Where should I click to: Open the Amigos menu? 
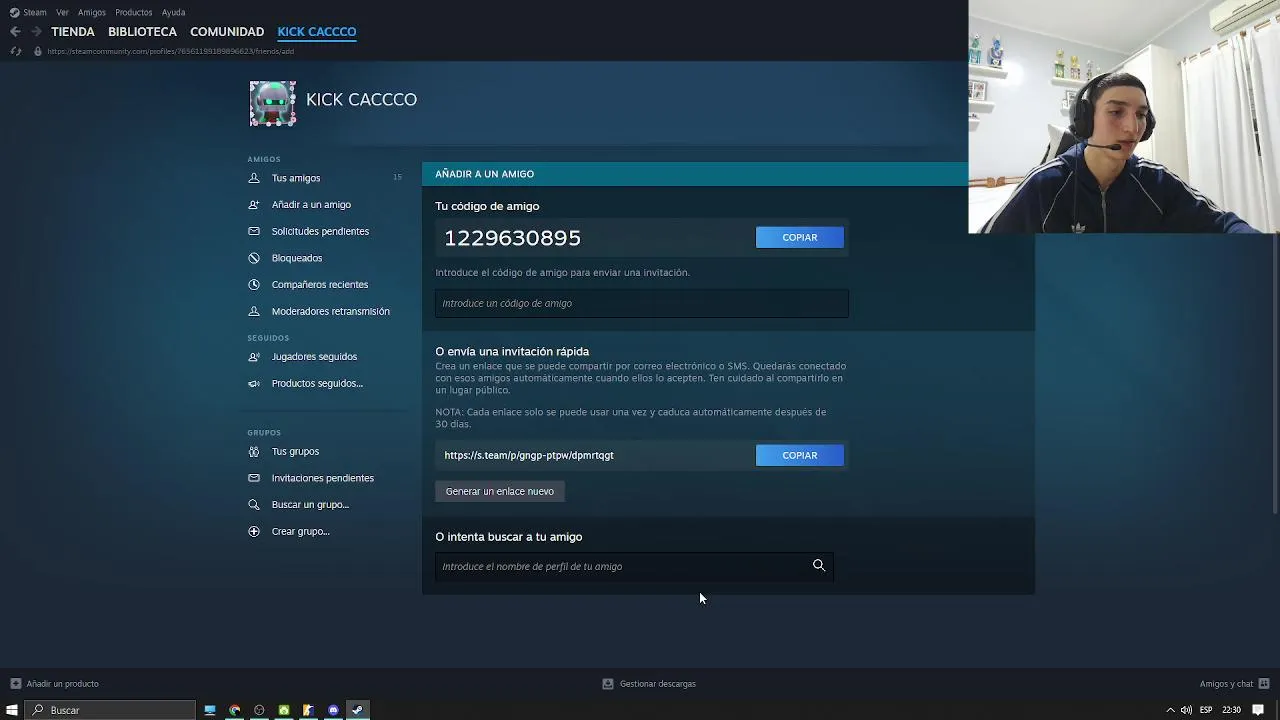tap(92, 12)
